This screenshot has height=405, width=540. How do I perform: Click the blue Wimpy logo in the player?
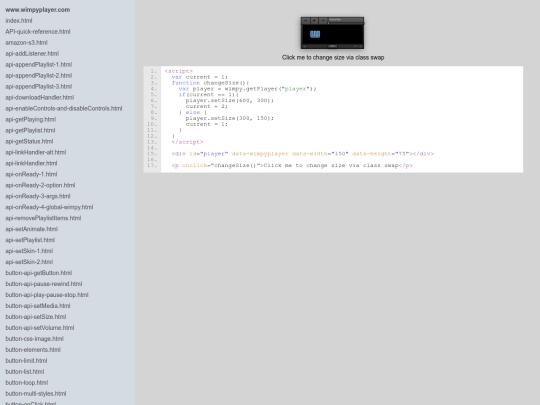tap(315, 34)
